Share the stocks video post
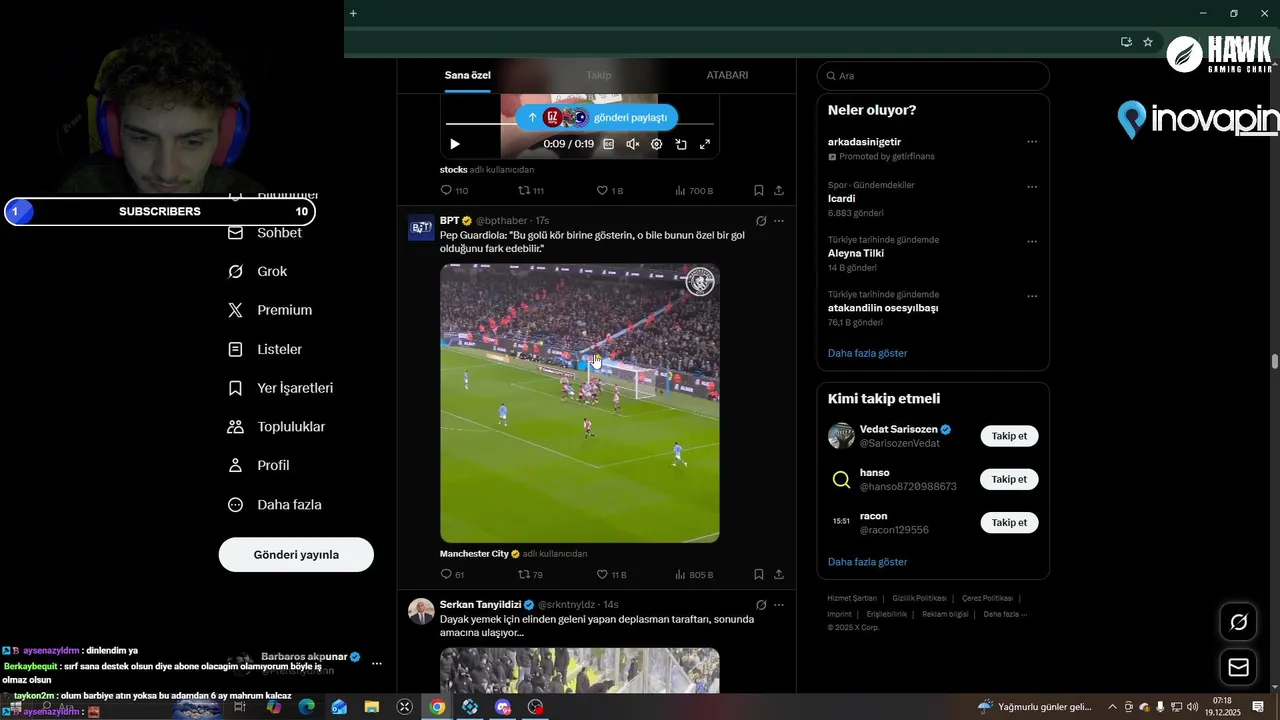The height and width of the screenshot is (720, 1280). [779, 190]
